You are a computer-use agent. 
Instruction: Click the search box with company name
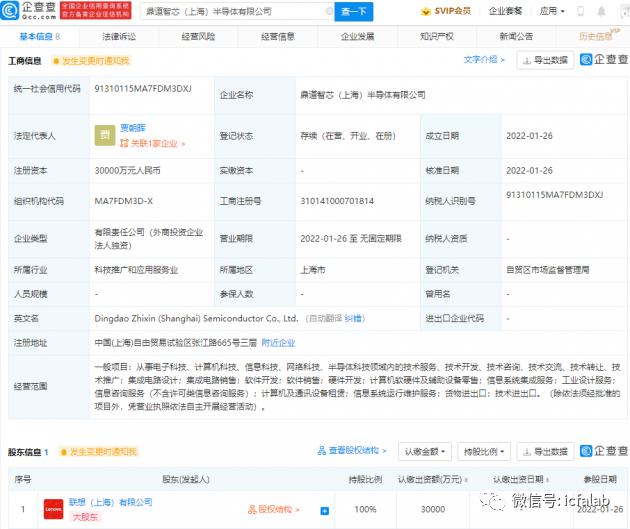[x=237, y=12]
